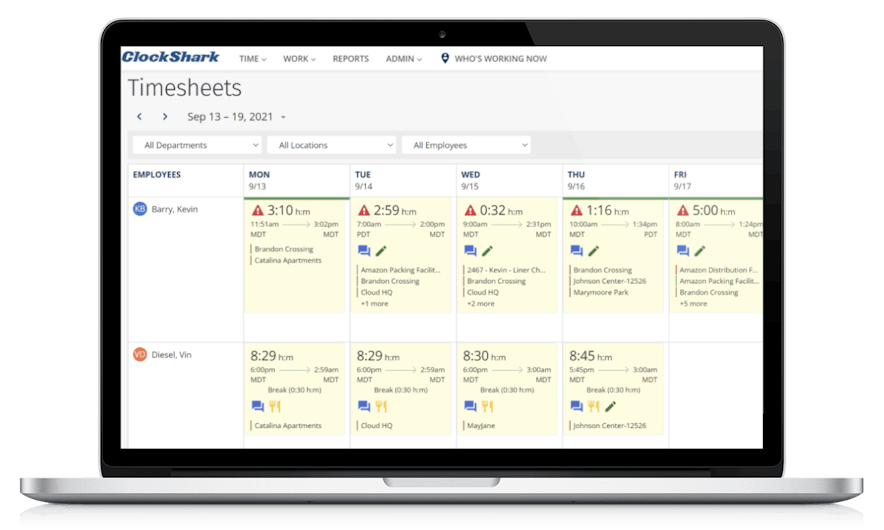Click warning icon on Kevin's Friday 5:00 entry
The height and width of the screenshot is (530, 884).
coord(683,210)
